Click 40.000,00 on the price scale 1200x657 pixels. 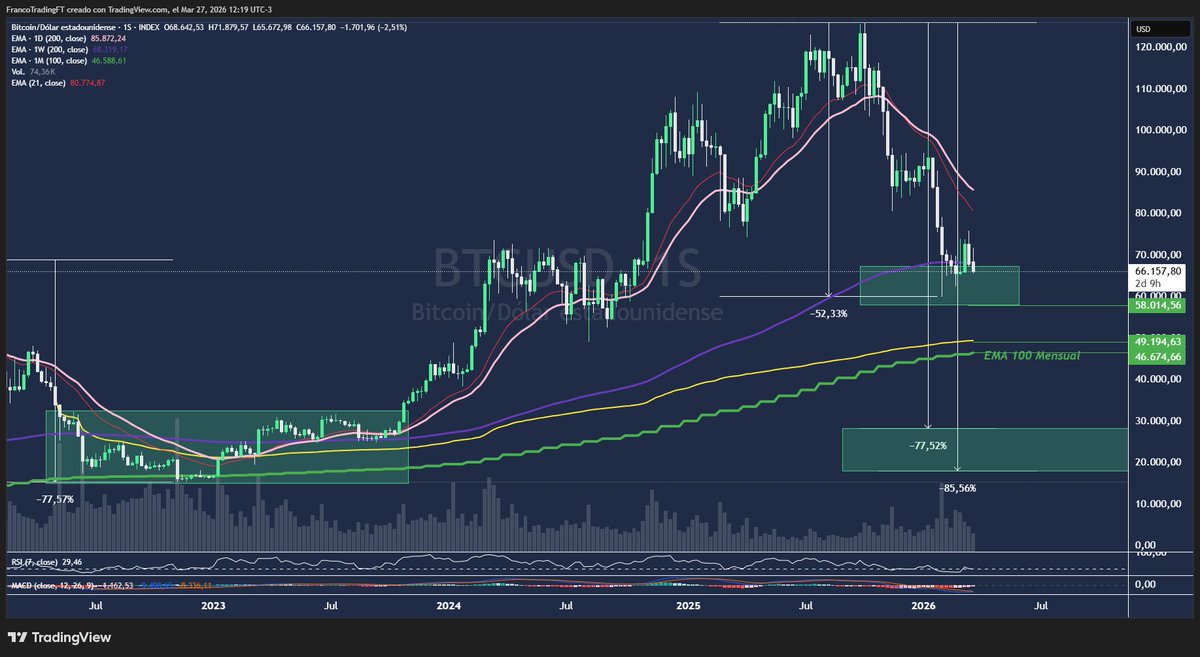tap(1157, 379)
